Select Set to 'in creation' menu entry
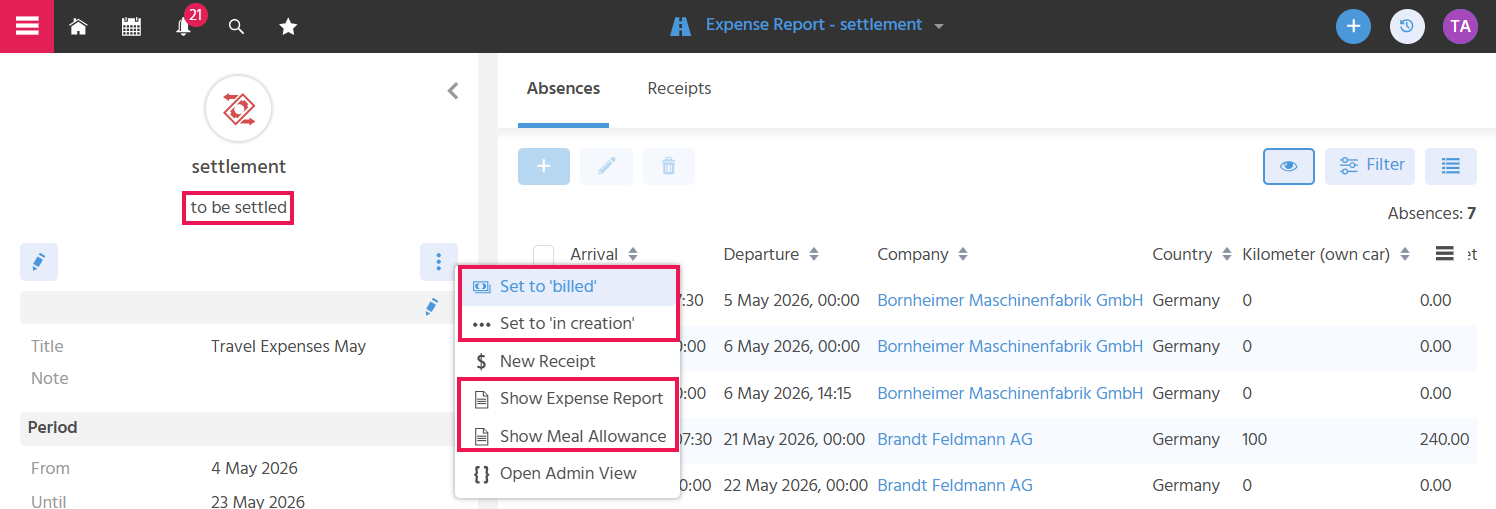 pos(568,323)
